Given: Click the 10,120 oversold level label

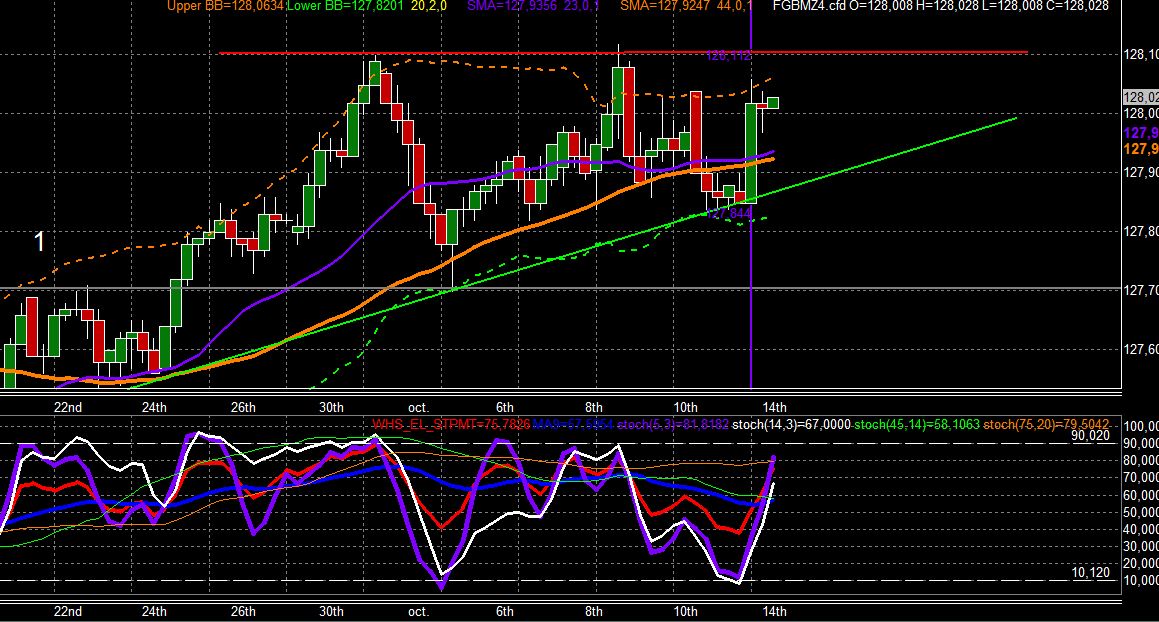Looking at the screenshot, I should click(1090, 572).
